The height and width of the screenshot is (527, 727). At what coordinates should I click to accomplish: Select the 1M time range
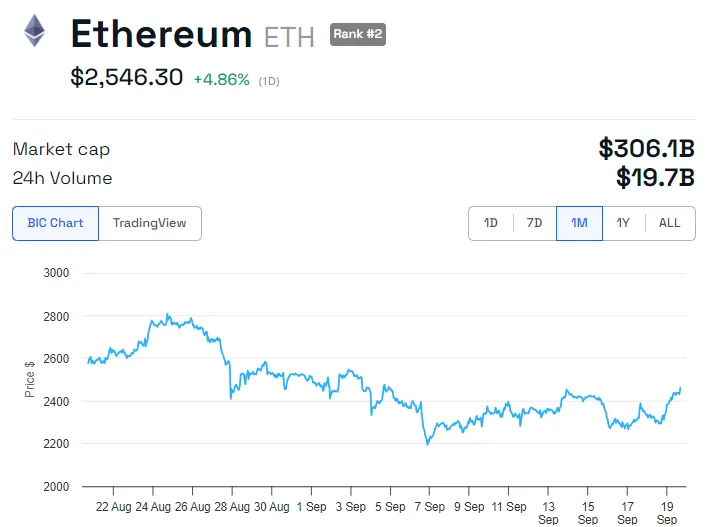click(x=579, y=223)
